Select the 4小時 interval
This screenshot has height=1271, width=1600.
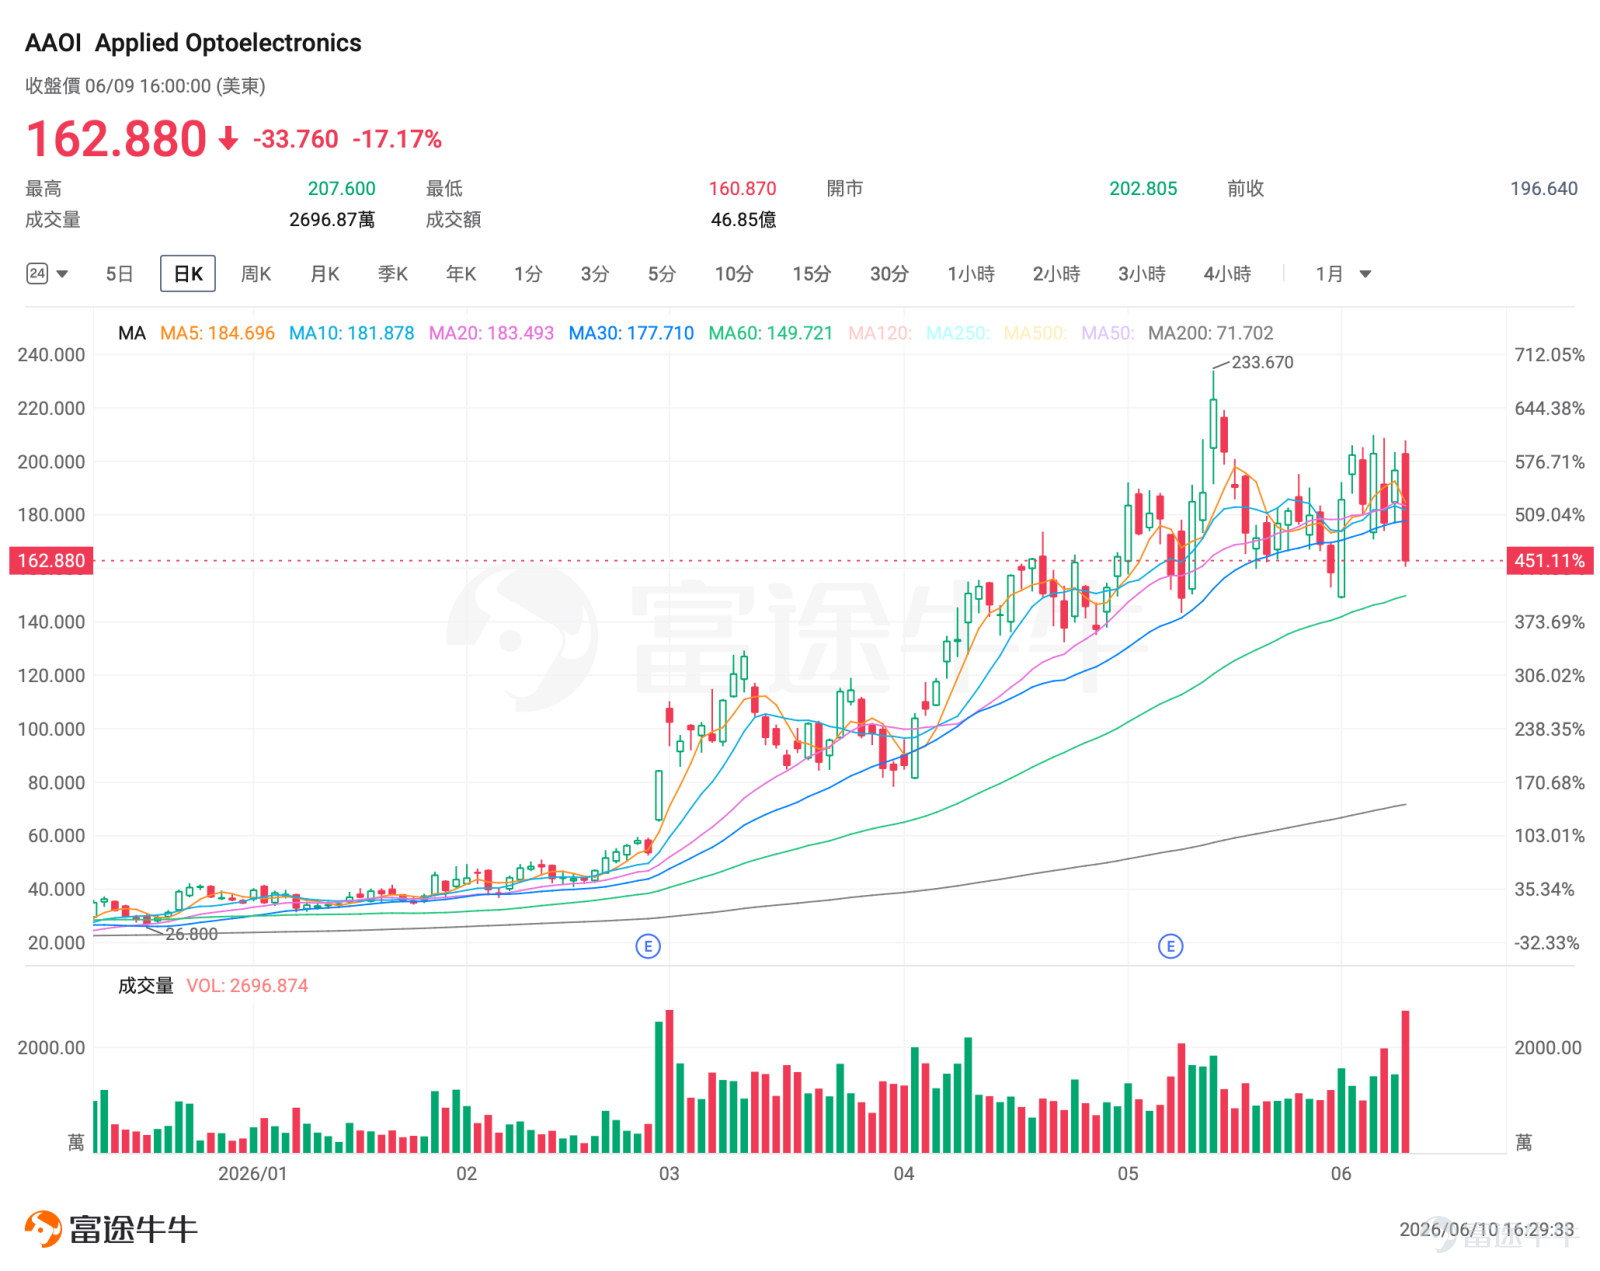click(1227, 274)
